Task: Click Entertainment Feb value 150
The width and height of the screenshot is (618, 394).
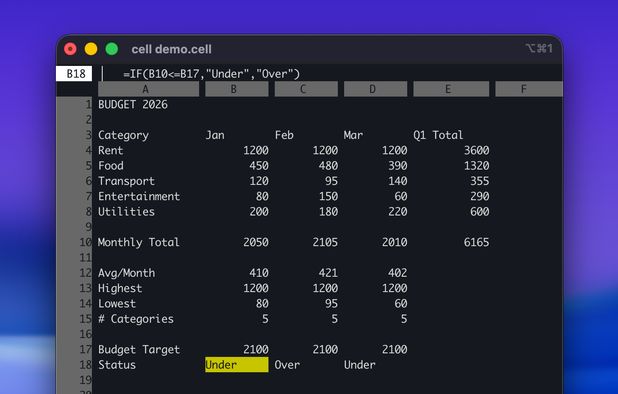Action: click(328, 196)
